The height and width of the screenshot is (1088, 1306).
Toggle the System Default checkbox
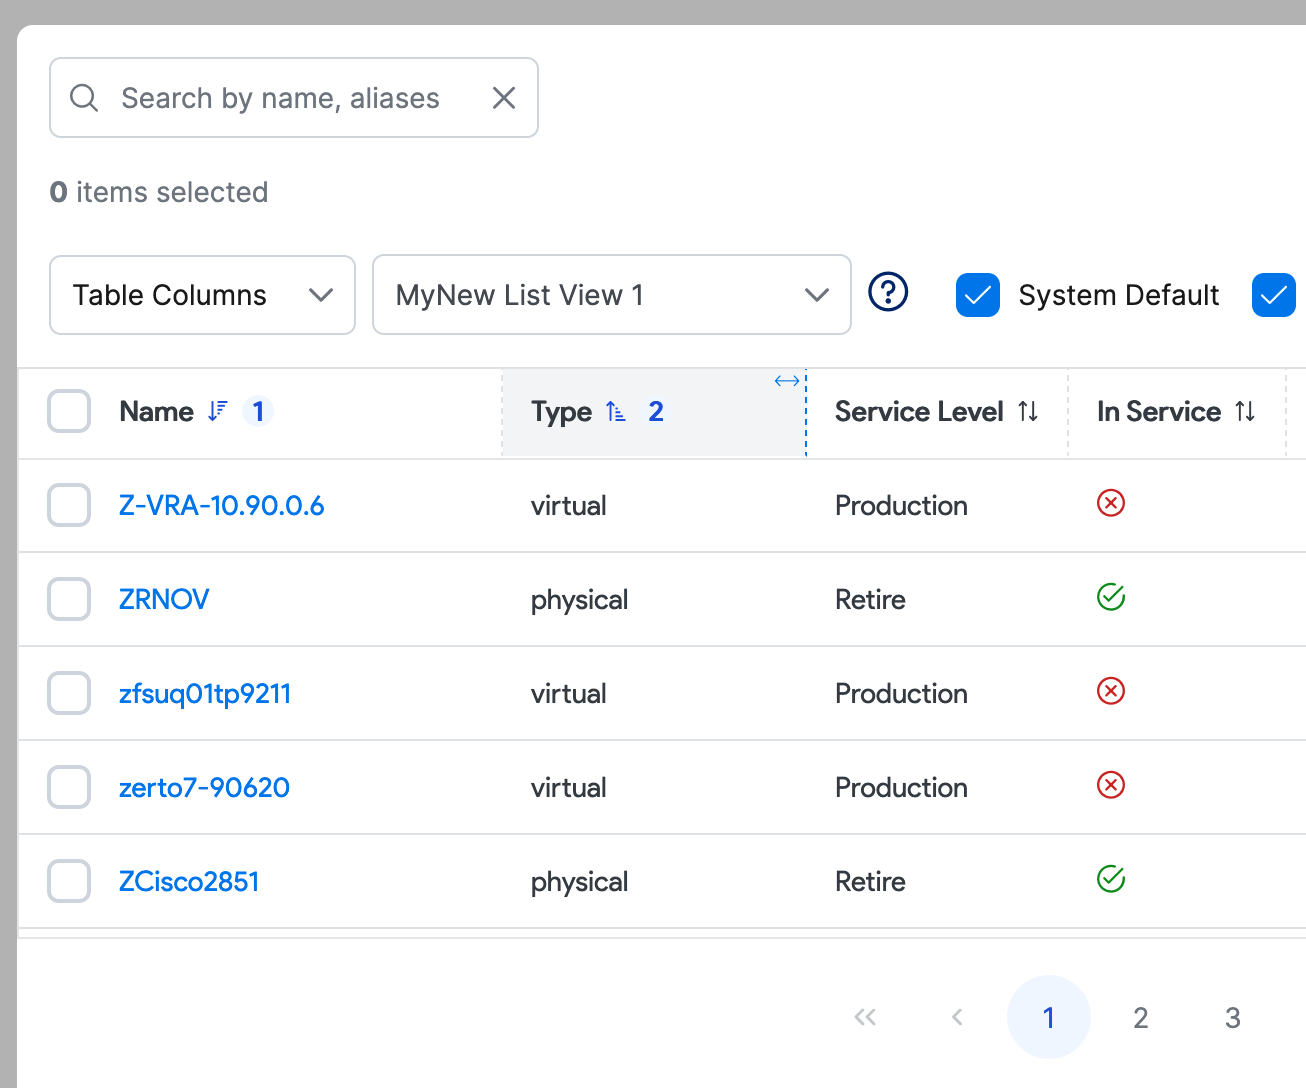[978, 295]
